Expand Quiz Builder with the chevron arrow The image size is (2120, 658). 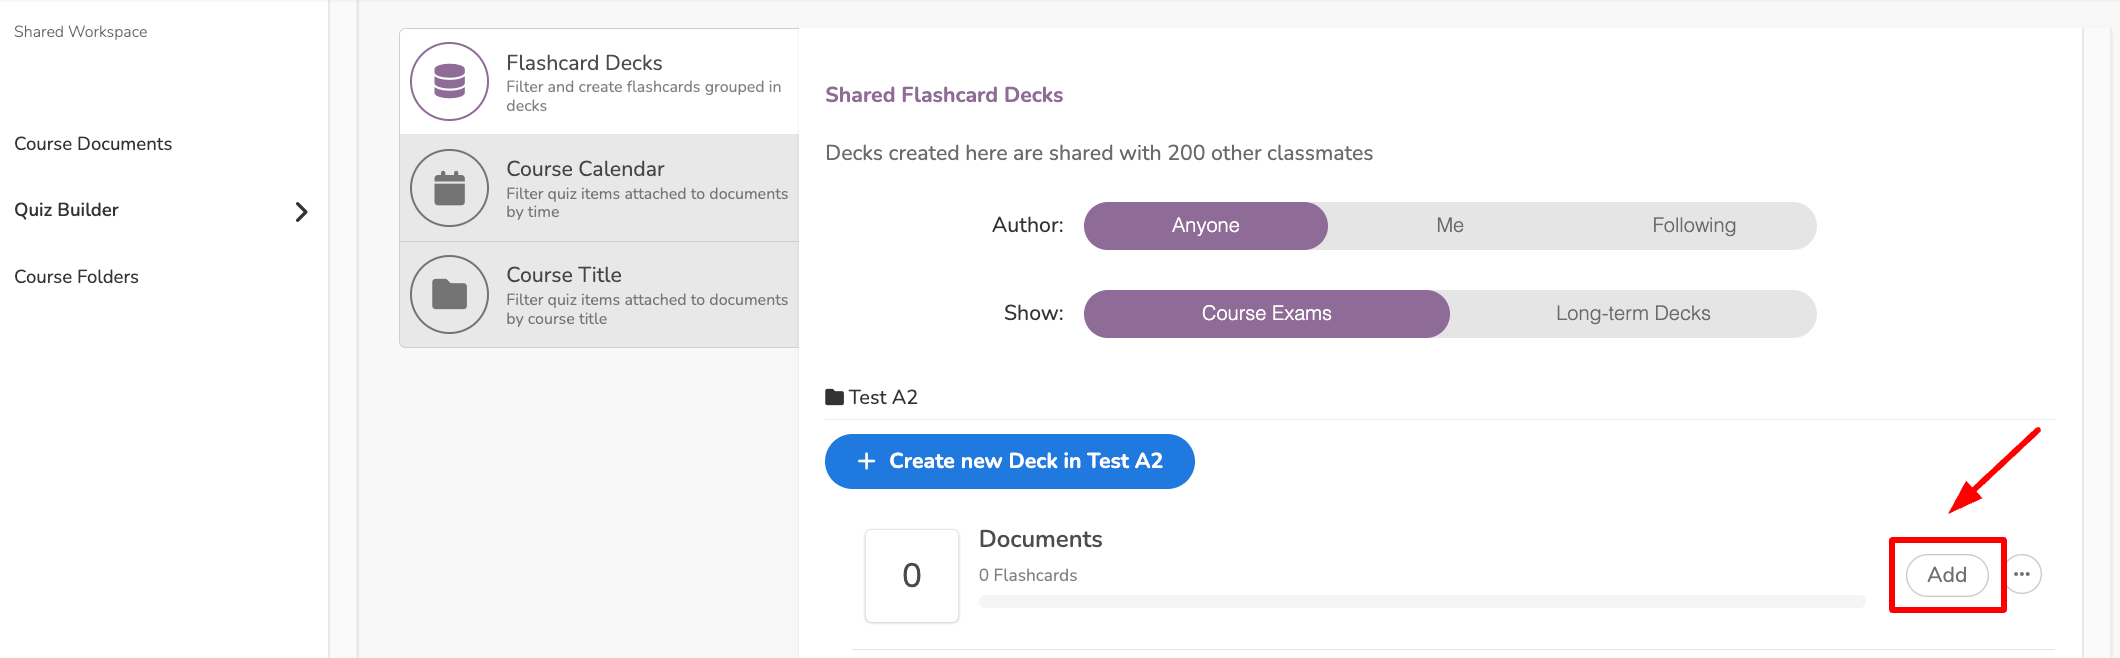point(301,211)
